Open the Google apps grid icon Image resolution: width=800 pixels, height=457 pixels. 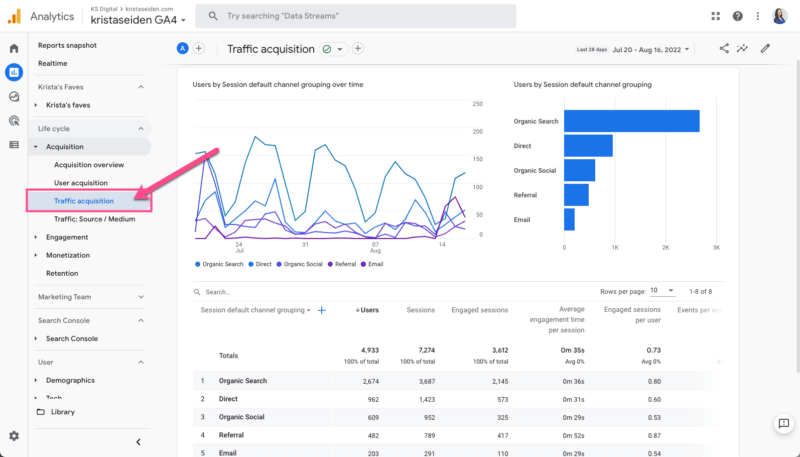(715, 16)
